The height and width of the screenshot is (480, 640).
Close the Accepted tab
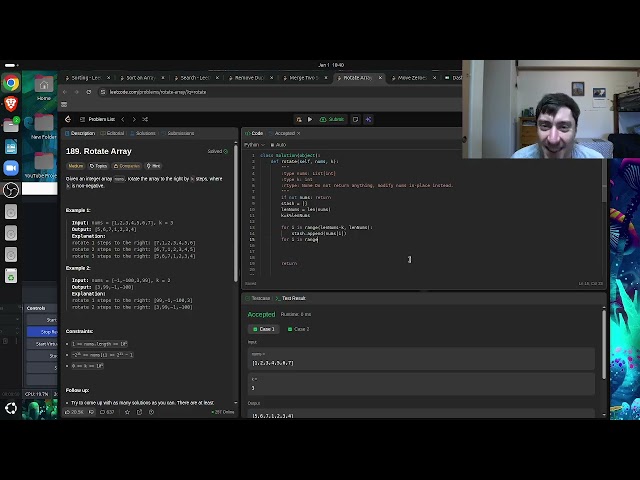[x=298, y=133]
